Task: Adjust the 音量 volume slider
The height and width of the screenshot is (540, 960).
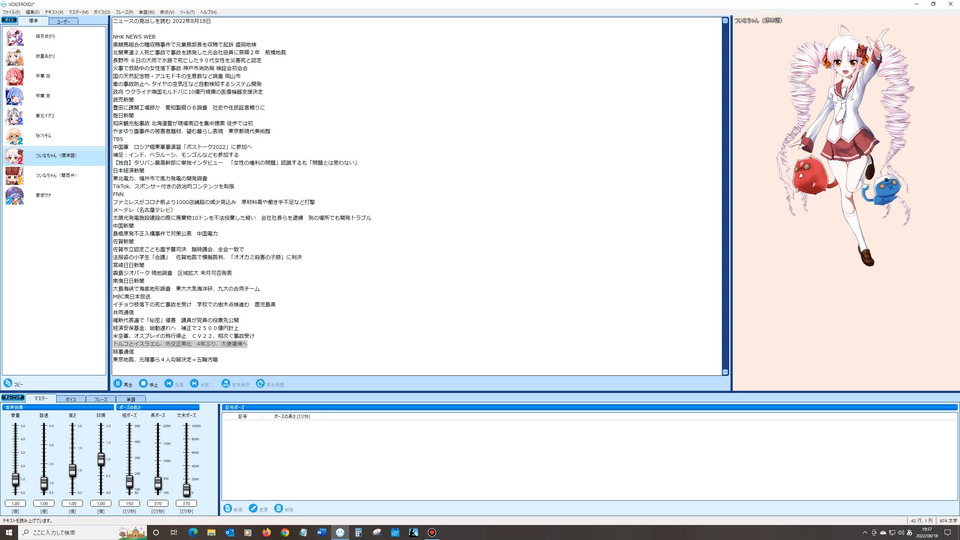Action: (15, 480)
